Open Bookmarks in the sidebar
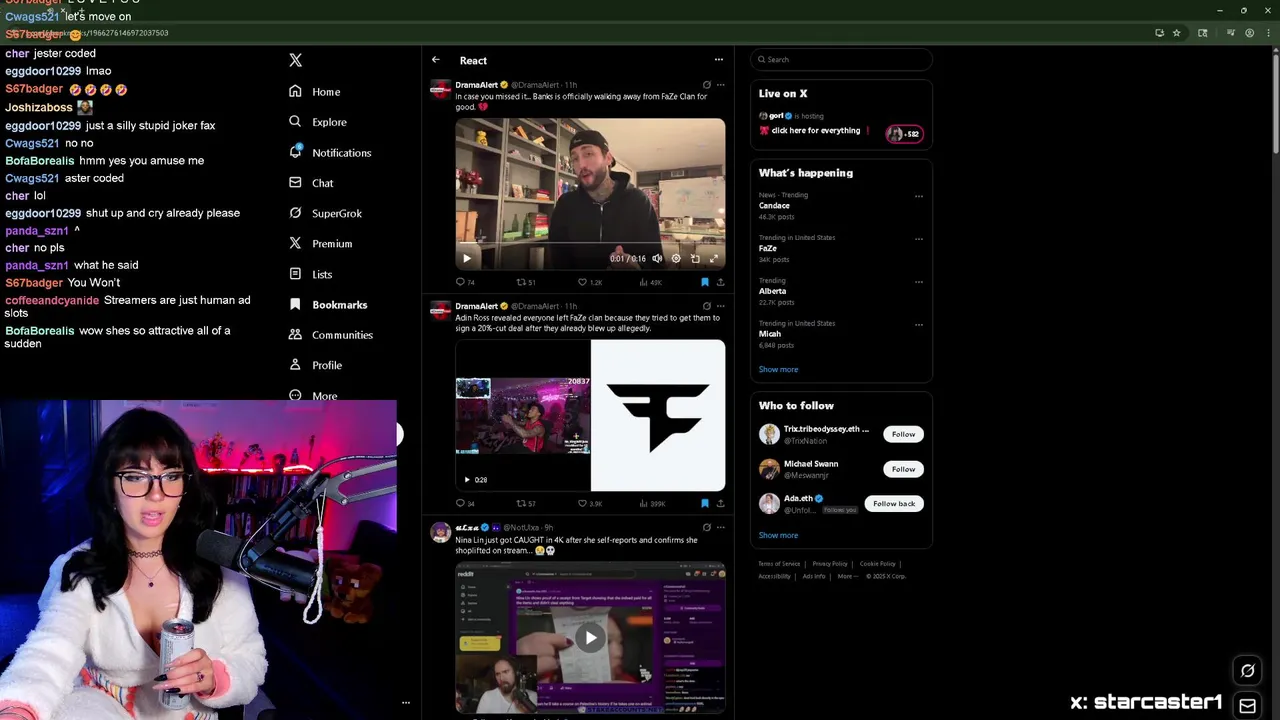Viewport: 1280px width, 720px height. click(x=328, y=305)
